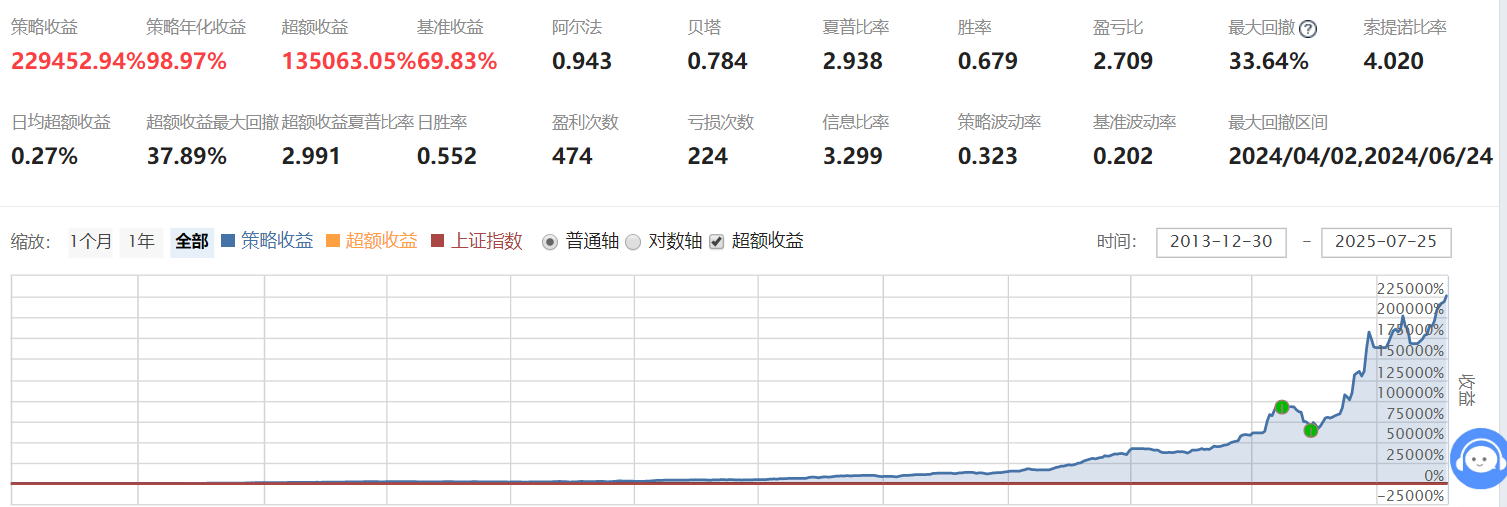This screenshot has height=507, width=1507.
Task: Click the 策略收益 value 229452.94%
Action: (78, 61)
